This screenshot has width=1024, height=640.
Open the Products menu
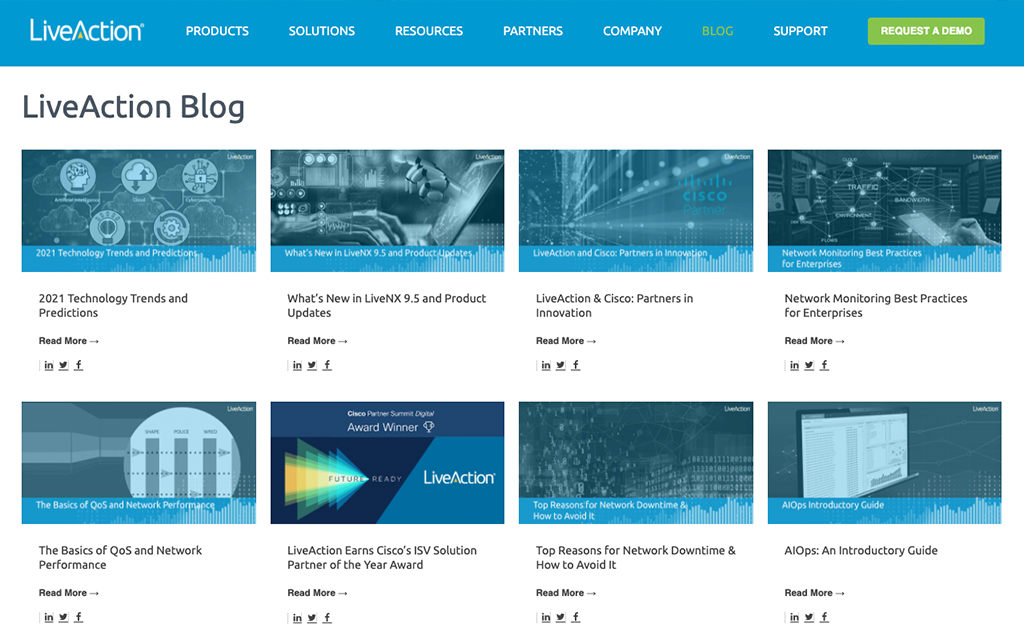pyautogui.click(x=217, y=31)
